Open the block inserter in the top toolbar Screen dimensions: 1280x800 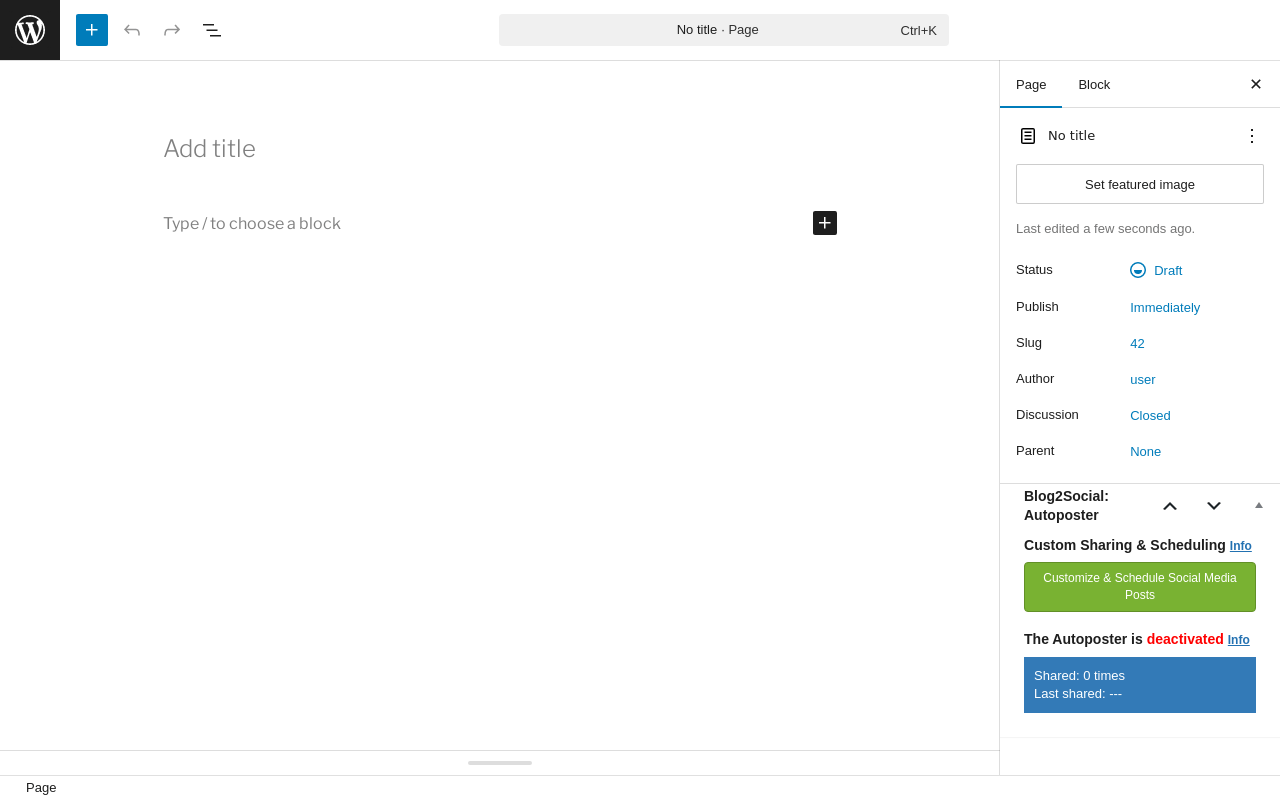92,30
